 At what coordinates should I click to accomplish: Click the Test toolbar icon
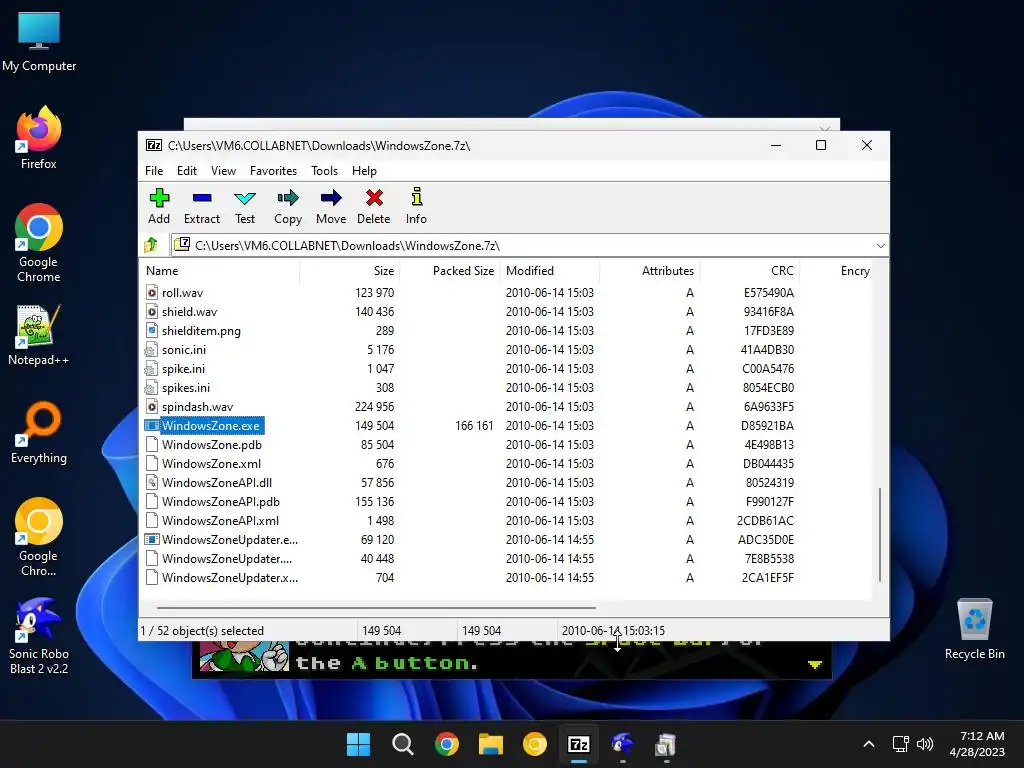click(x=245, y=206)
